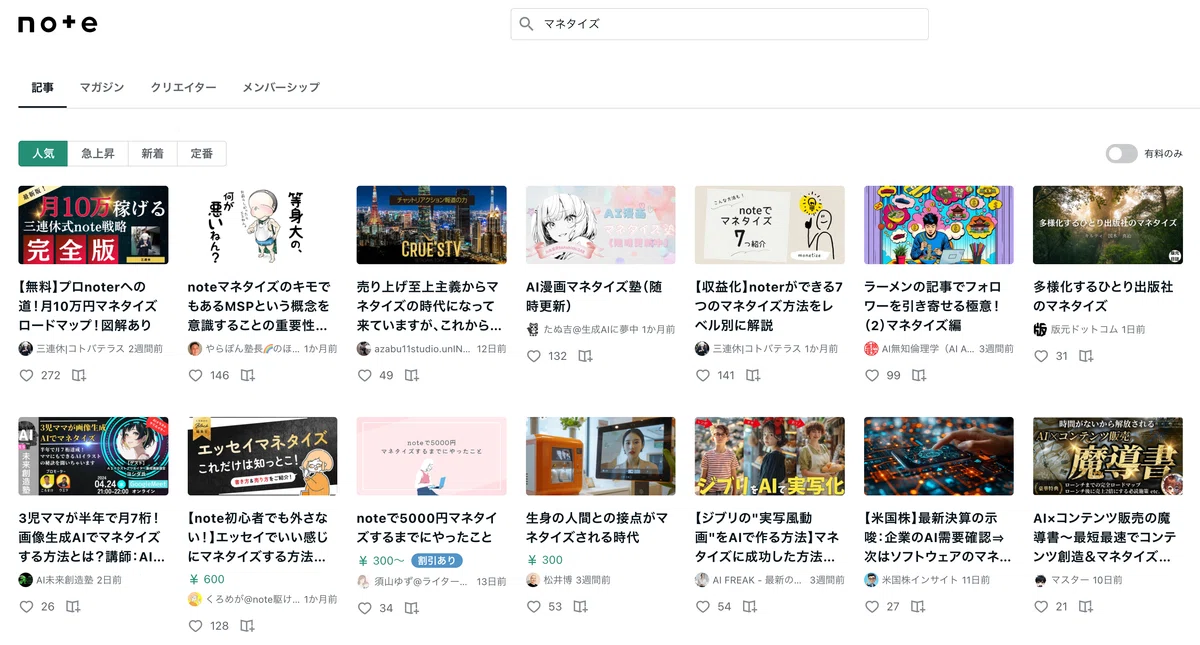Screen dimensions: 1200x645
Task: Open the night city skyline thumbnail
Action: (431, 225)
